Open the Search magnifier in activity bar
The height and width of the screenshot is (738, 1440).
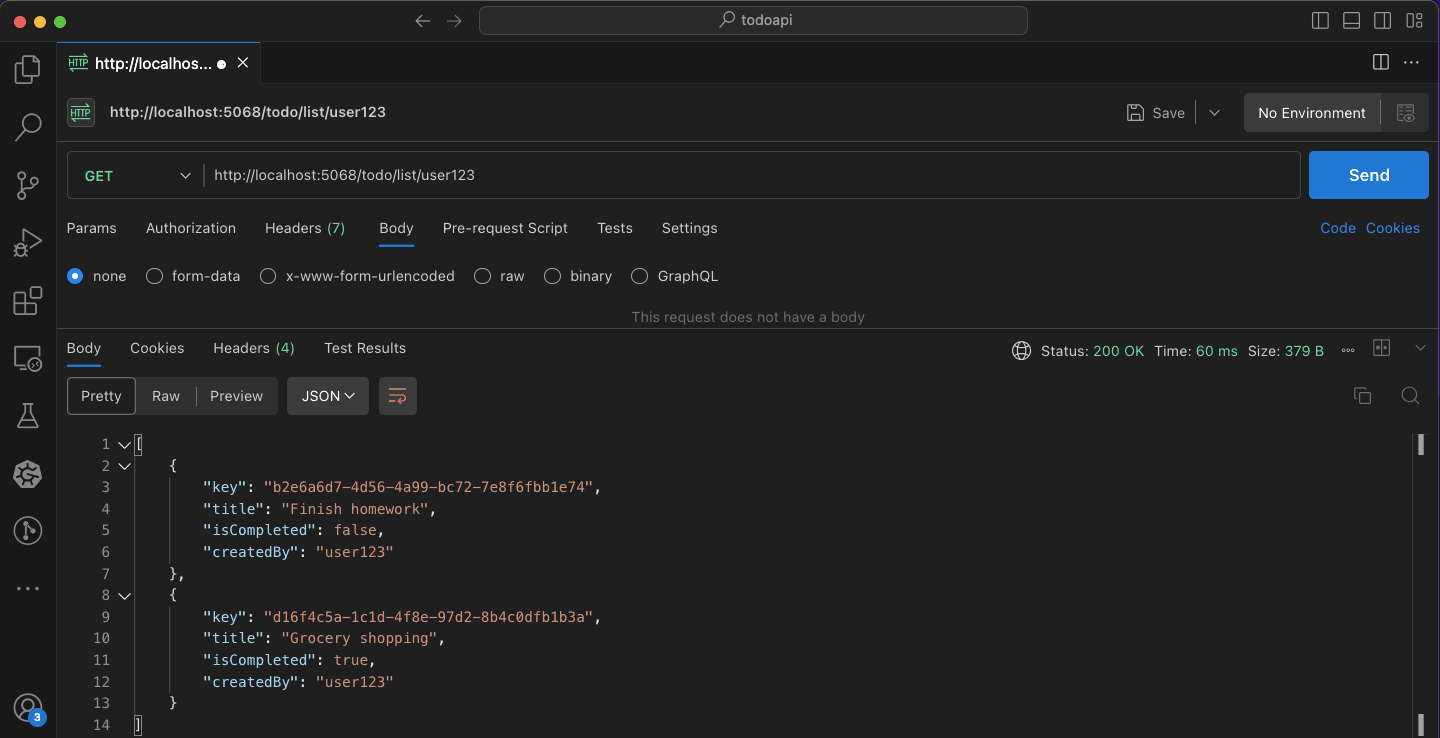[28, 127]
